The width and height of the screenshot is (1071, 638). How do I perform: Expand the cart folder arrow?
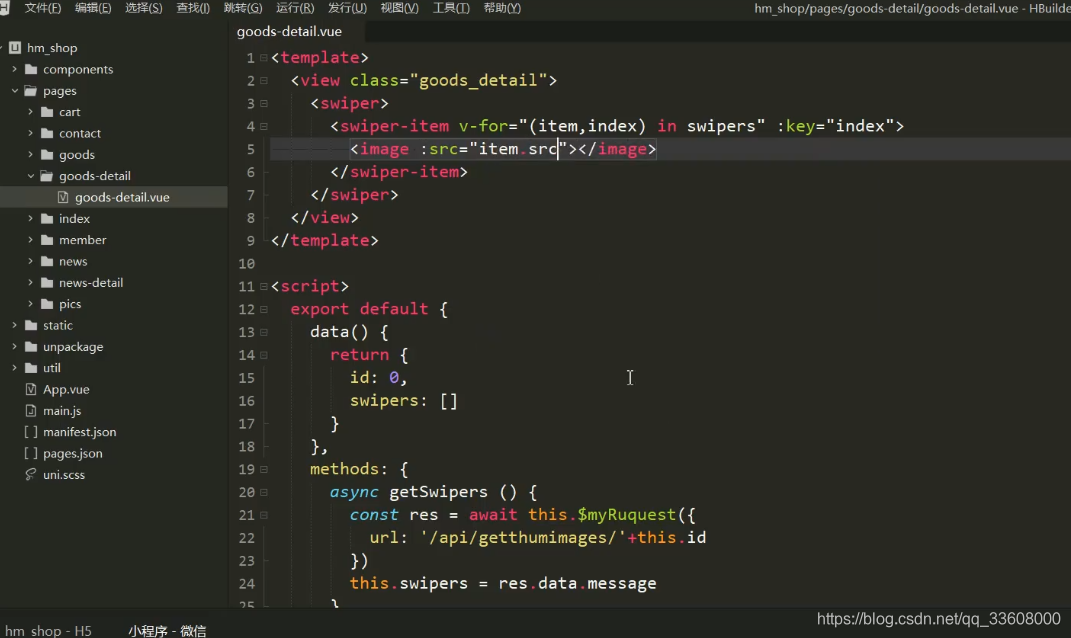(30, 111)
